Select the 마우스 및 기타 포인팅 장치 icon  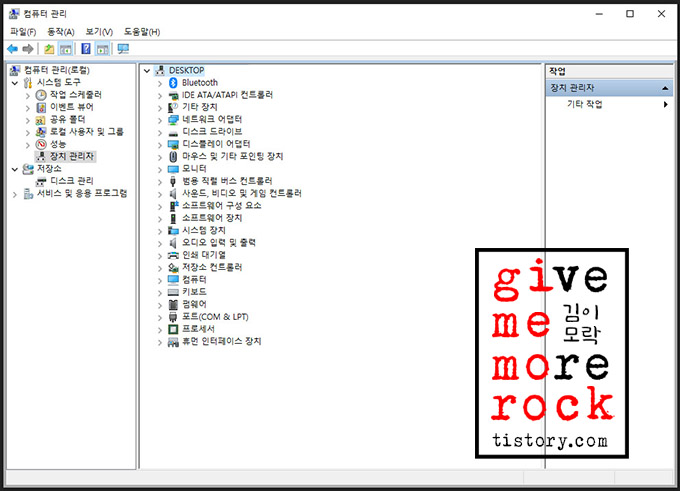(x=173, y=157)
